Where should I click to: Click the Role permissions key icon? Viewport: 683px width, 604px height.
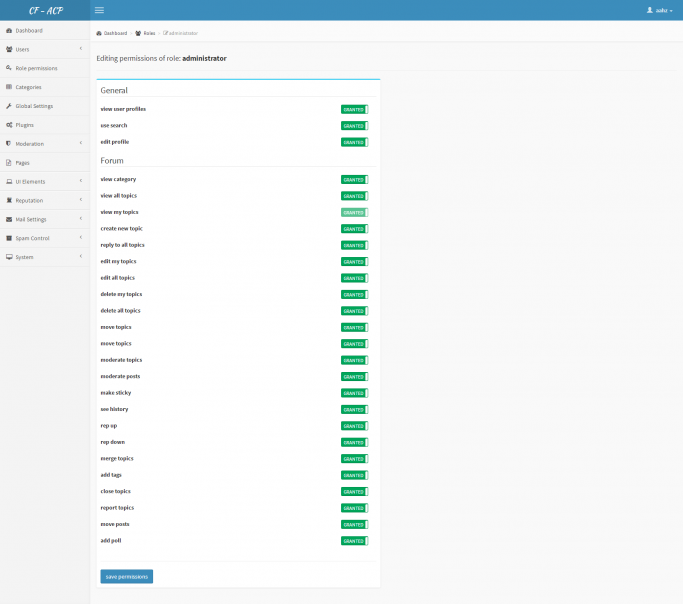point(9,68)
